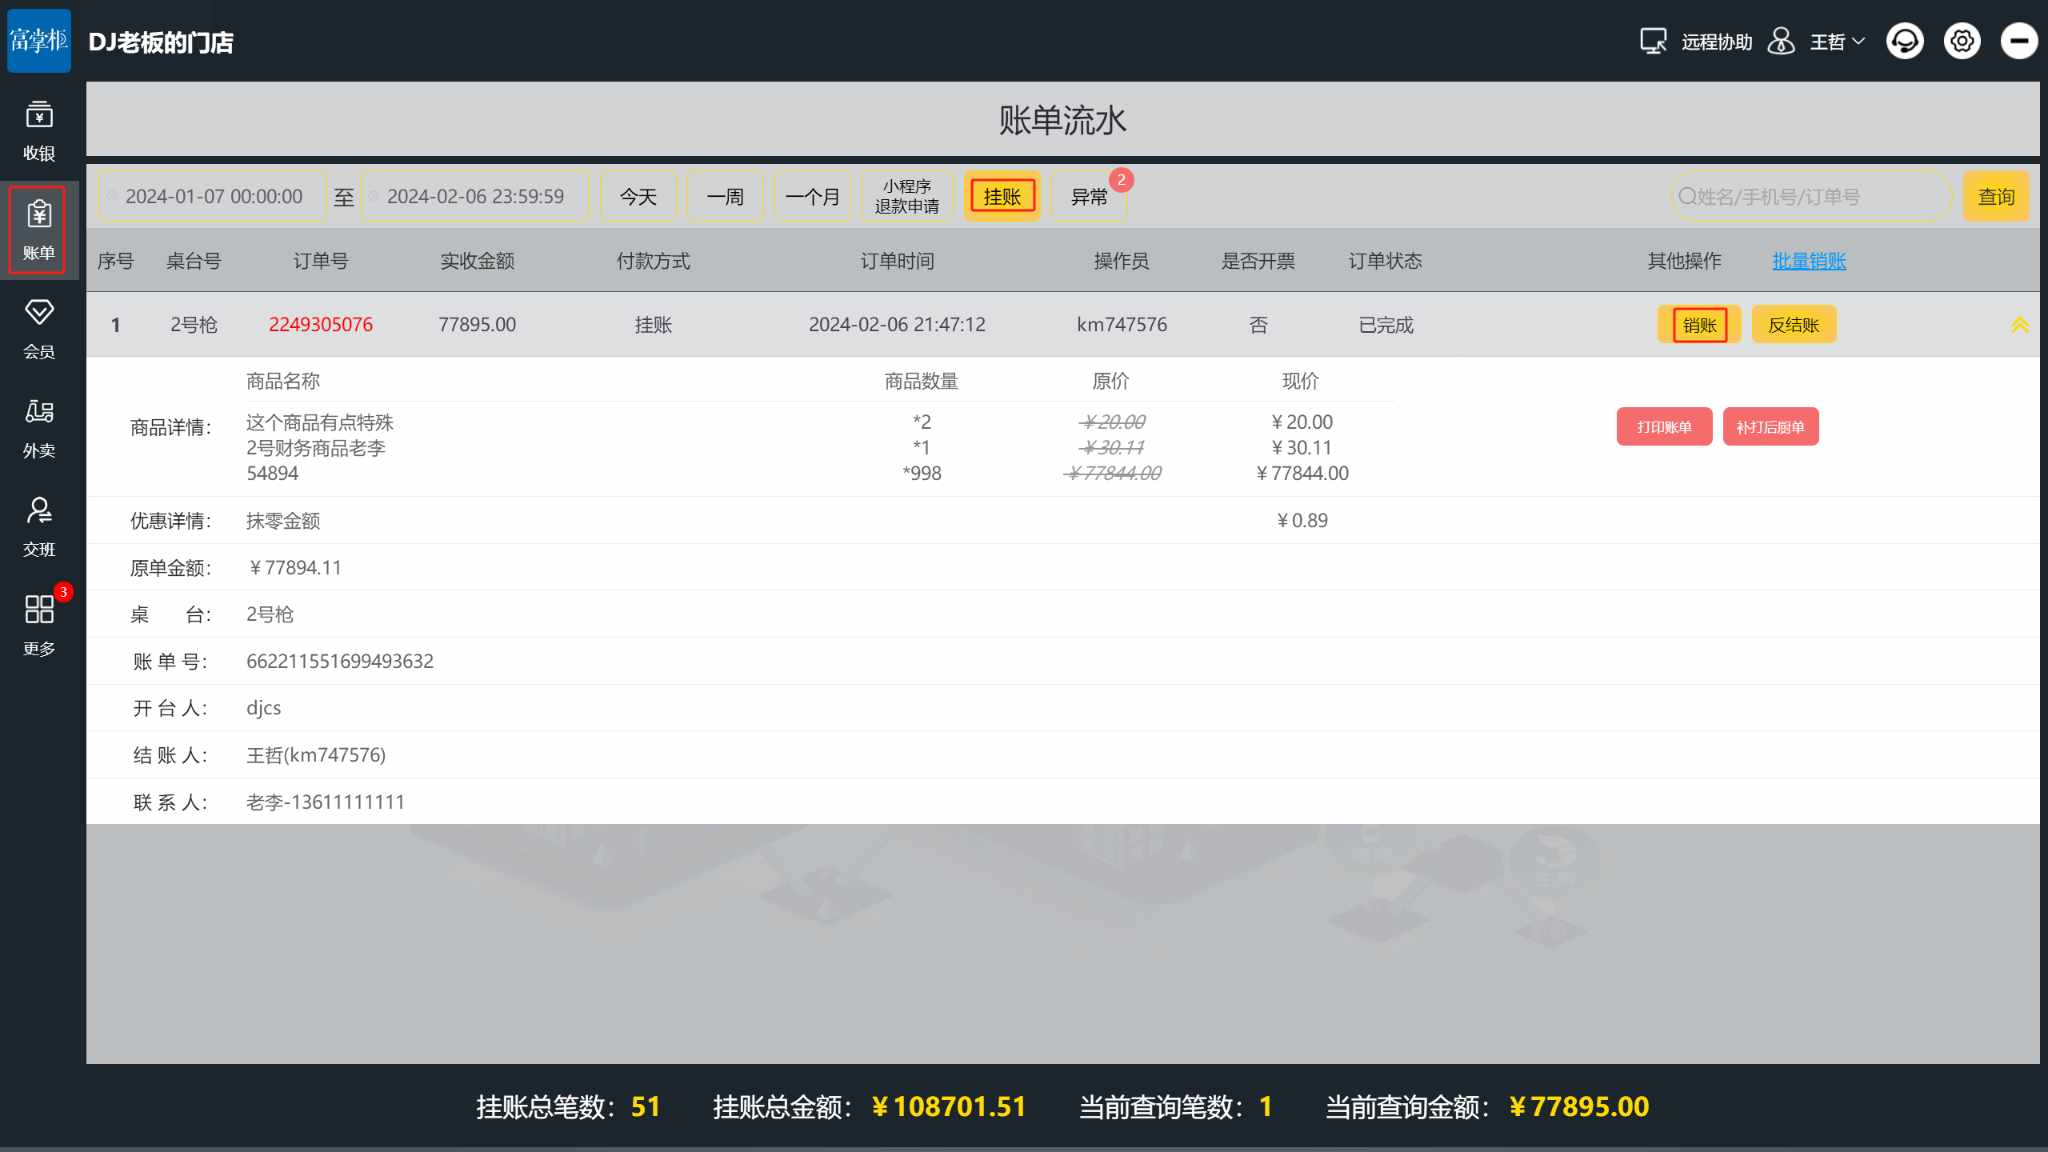Click the customer service headset icon
The height and width of the screenshot is (1152, 2048).
pos(1905,41)
